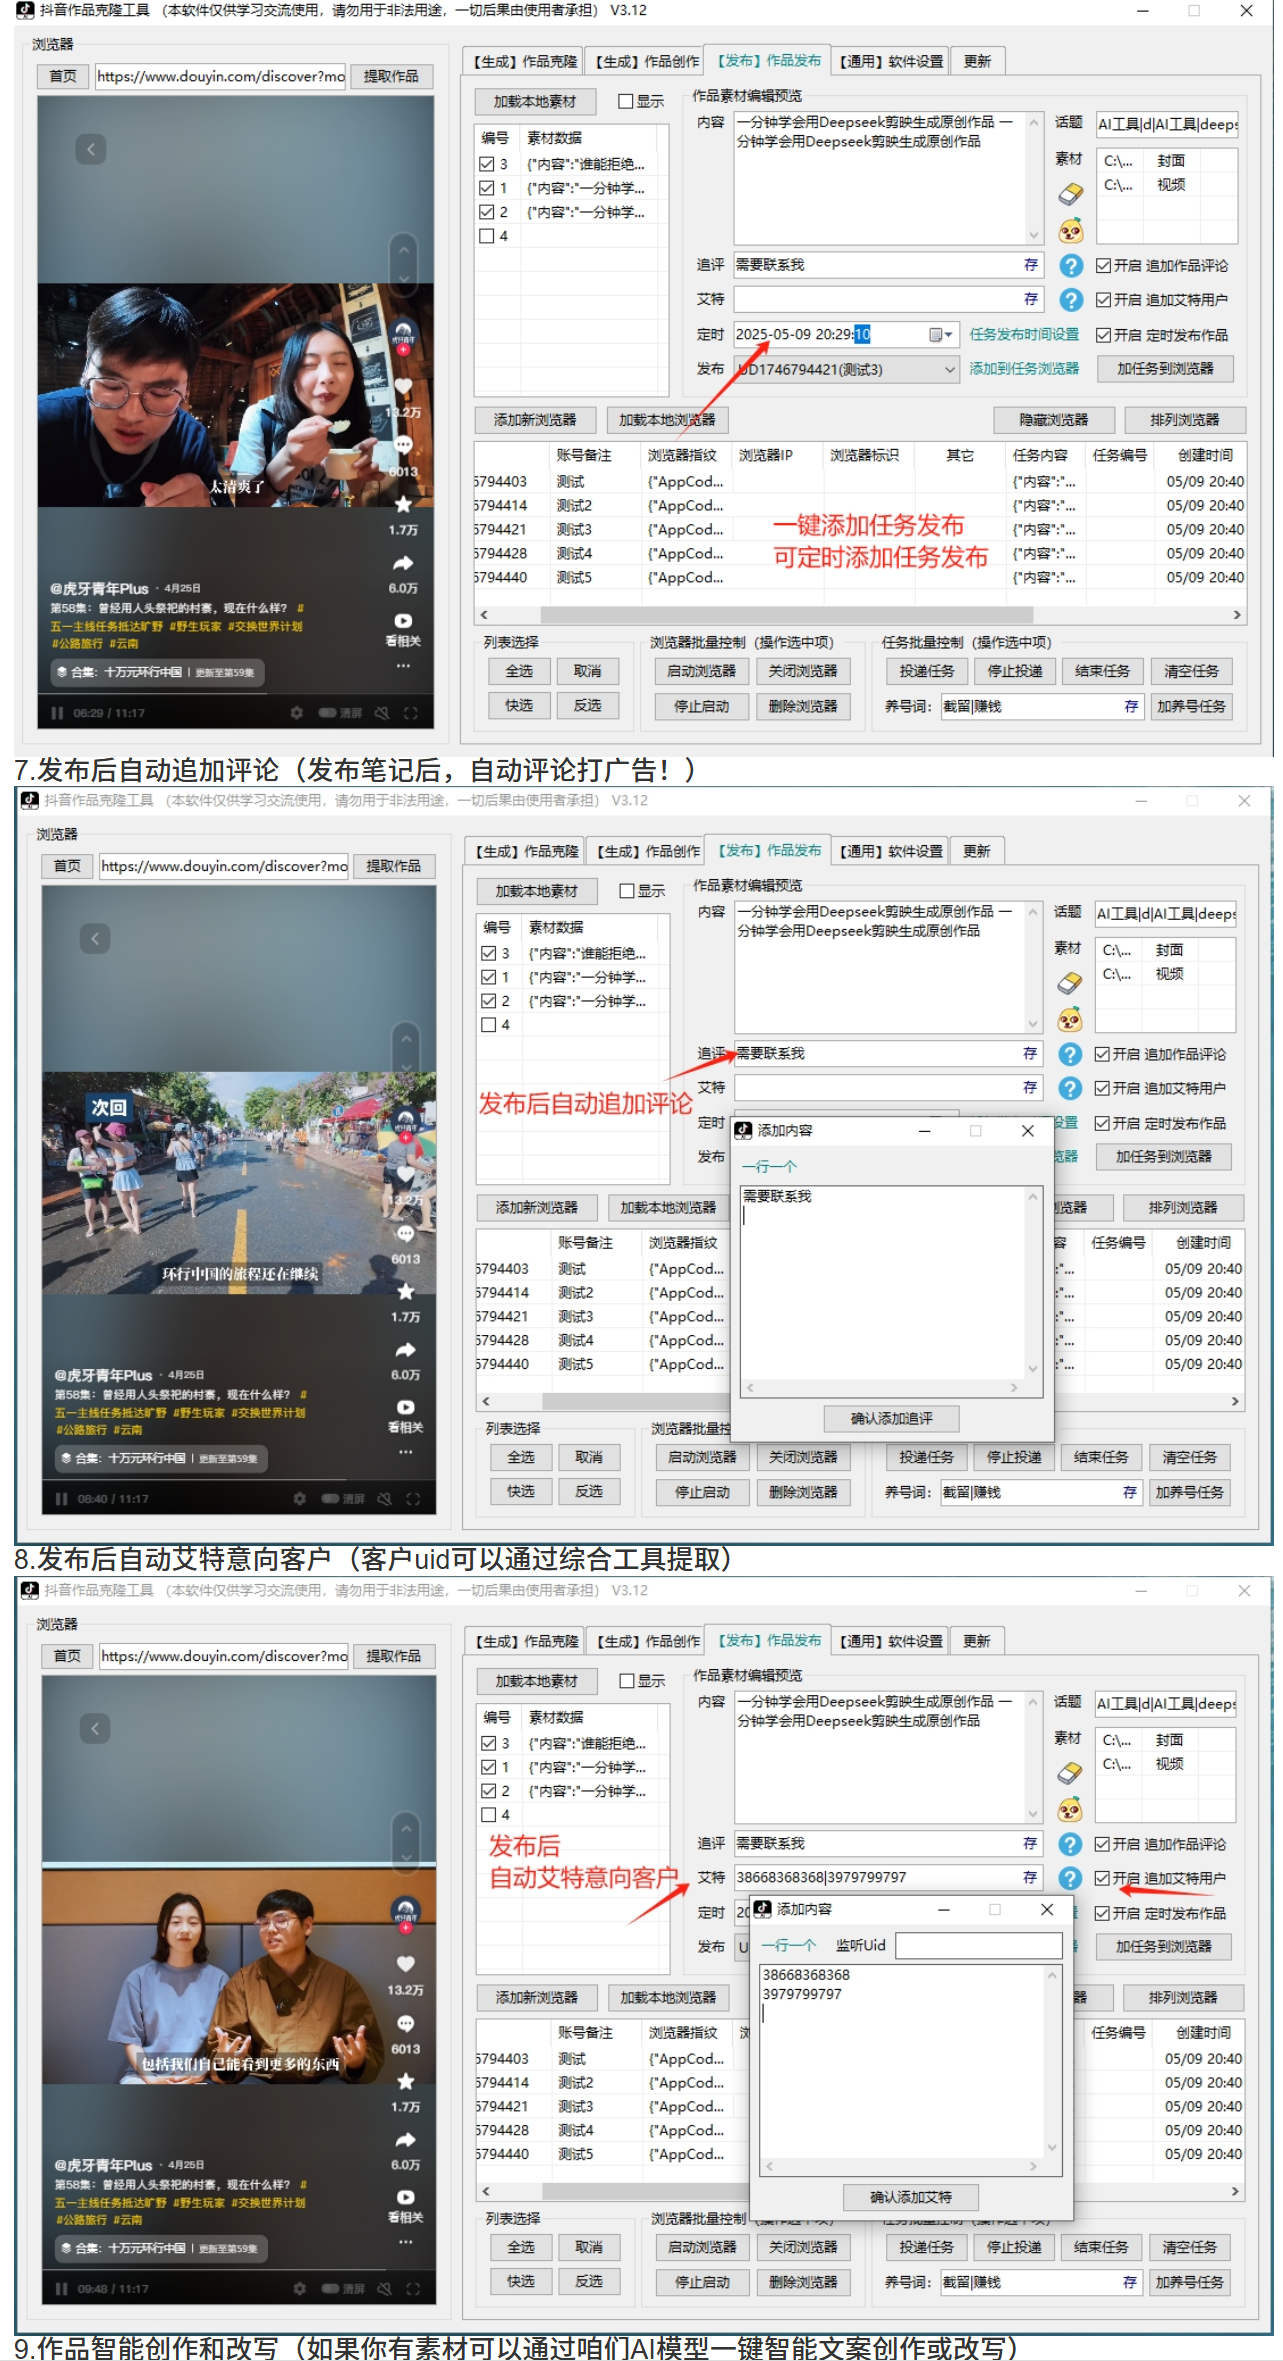Click share arrow icon on top window video
The width and height of the screenshot is (1283, 2361).
tap(403, 563)
